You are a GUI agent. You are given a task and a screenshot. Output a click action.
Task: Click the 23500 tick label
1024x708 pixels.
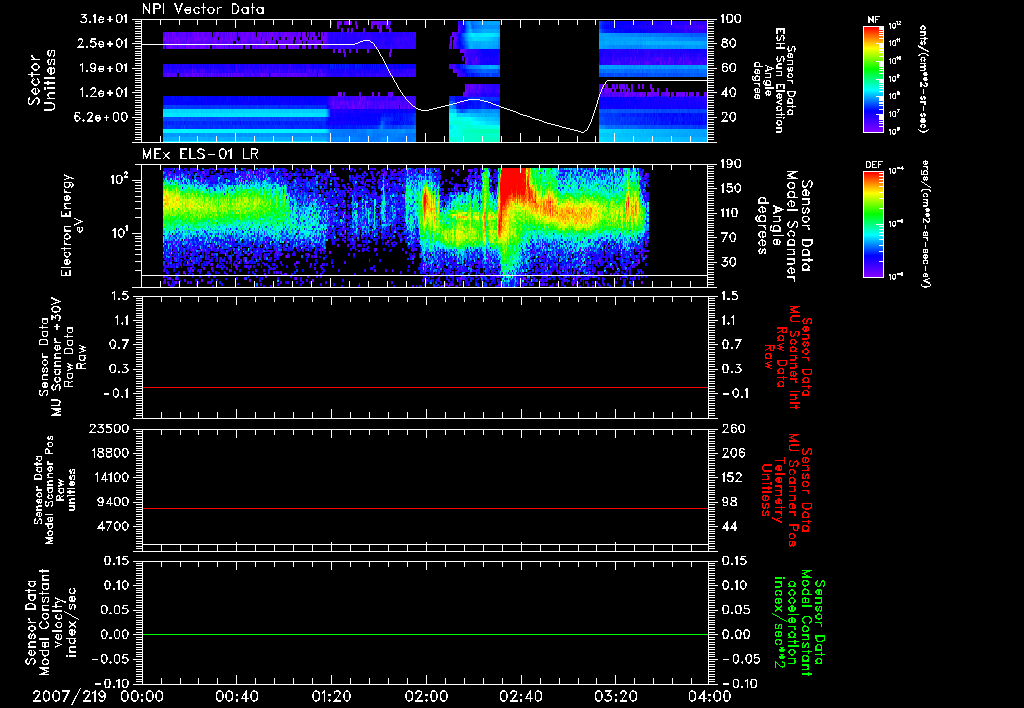click(x=108, y=428)
